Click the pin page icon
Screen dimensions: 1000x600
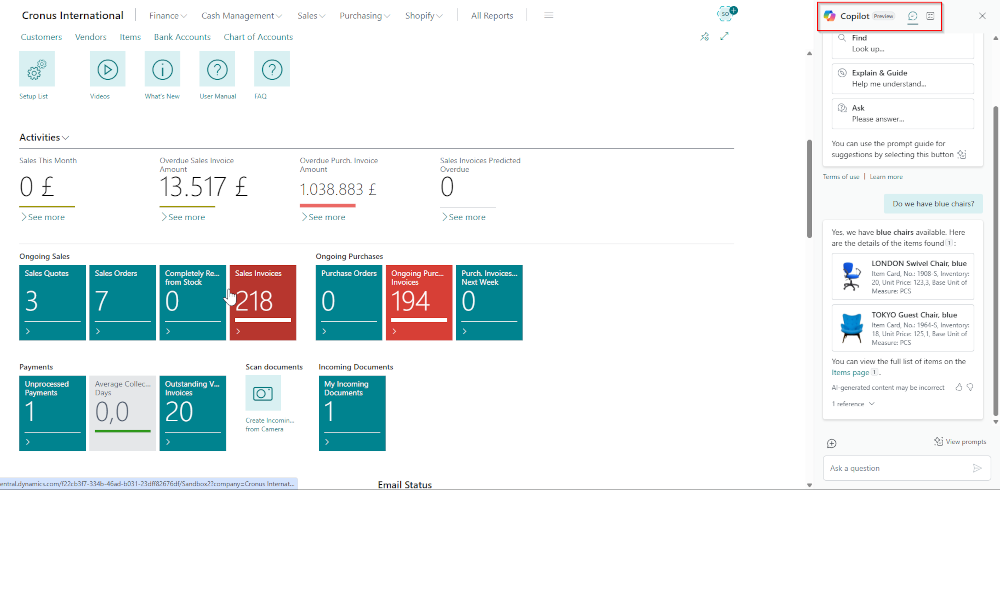(705, 36)
